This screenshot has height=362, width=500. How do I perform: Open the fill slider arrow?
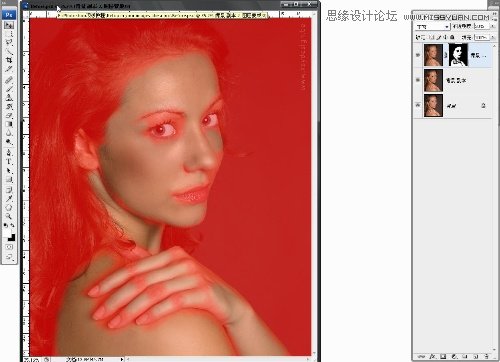pyautogui.click(x=493, y=37)
